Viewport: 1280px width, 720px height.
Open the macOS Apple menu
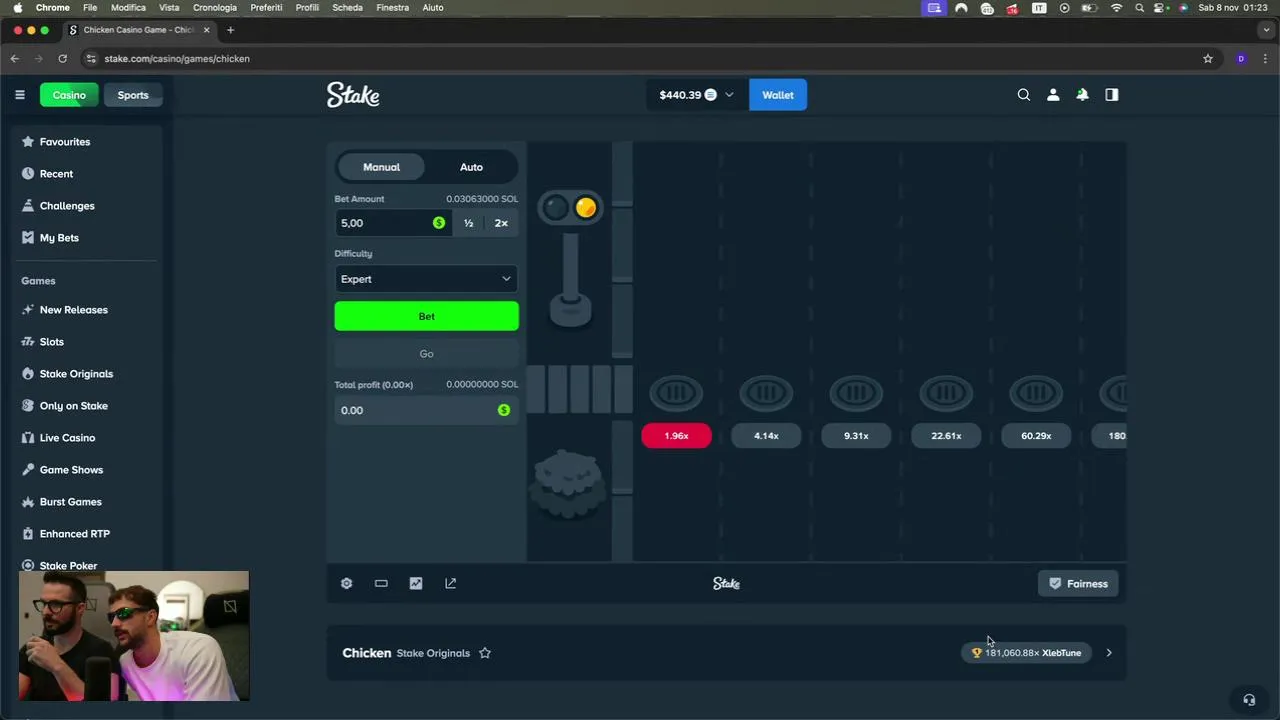(17, 7)
